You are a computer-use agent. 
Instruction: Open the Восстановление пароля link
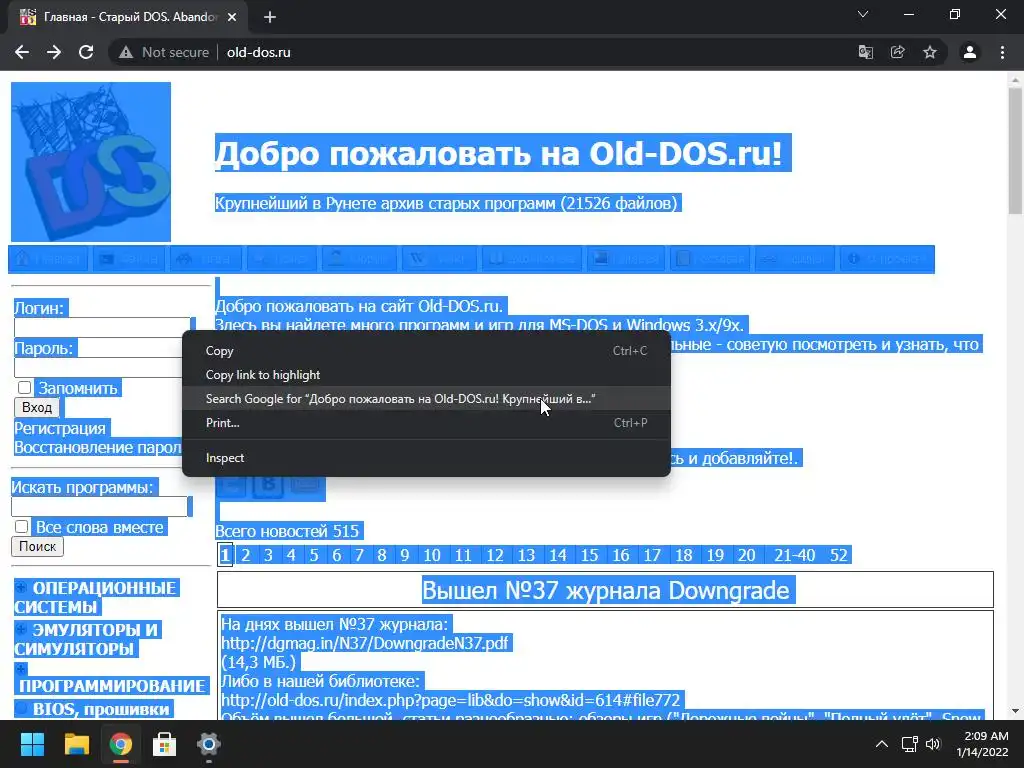[x=98, y=447]
